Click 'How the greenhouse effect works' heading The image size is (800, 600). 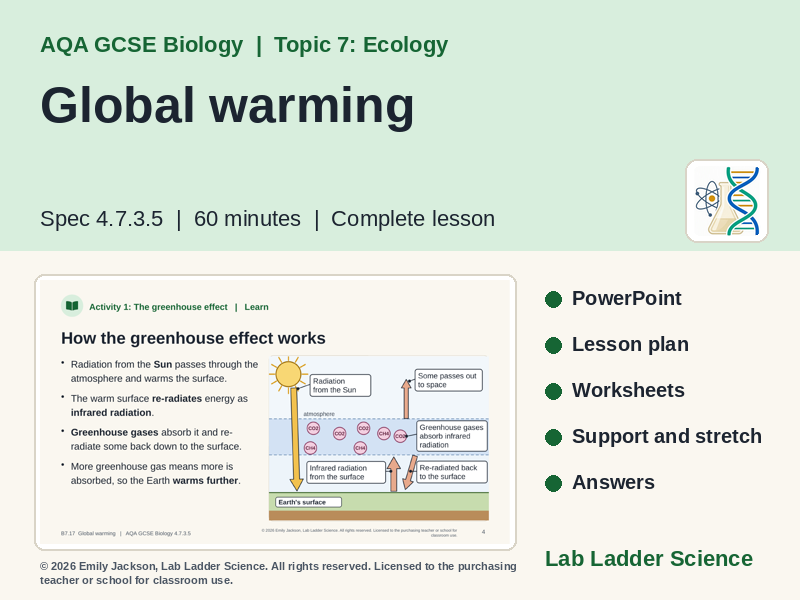(193, 338)
